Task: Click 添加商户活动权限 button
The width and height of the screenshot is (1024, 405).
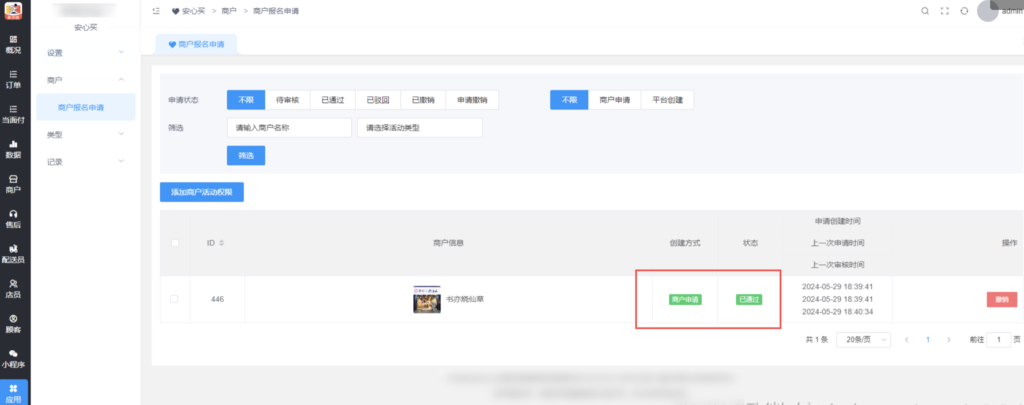Action: tap(202, 192)
